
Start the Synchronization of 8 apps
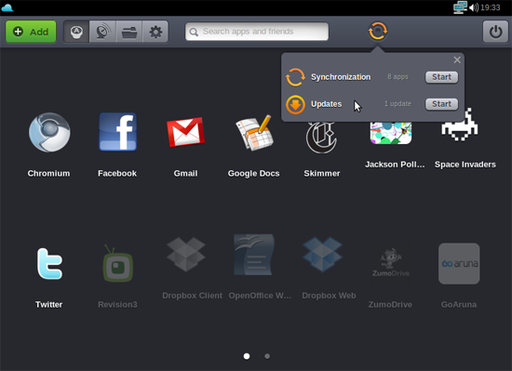tap(442, 77)
